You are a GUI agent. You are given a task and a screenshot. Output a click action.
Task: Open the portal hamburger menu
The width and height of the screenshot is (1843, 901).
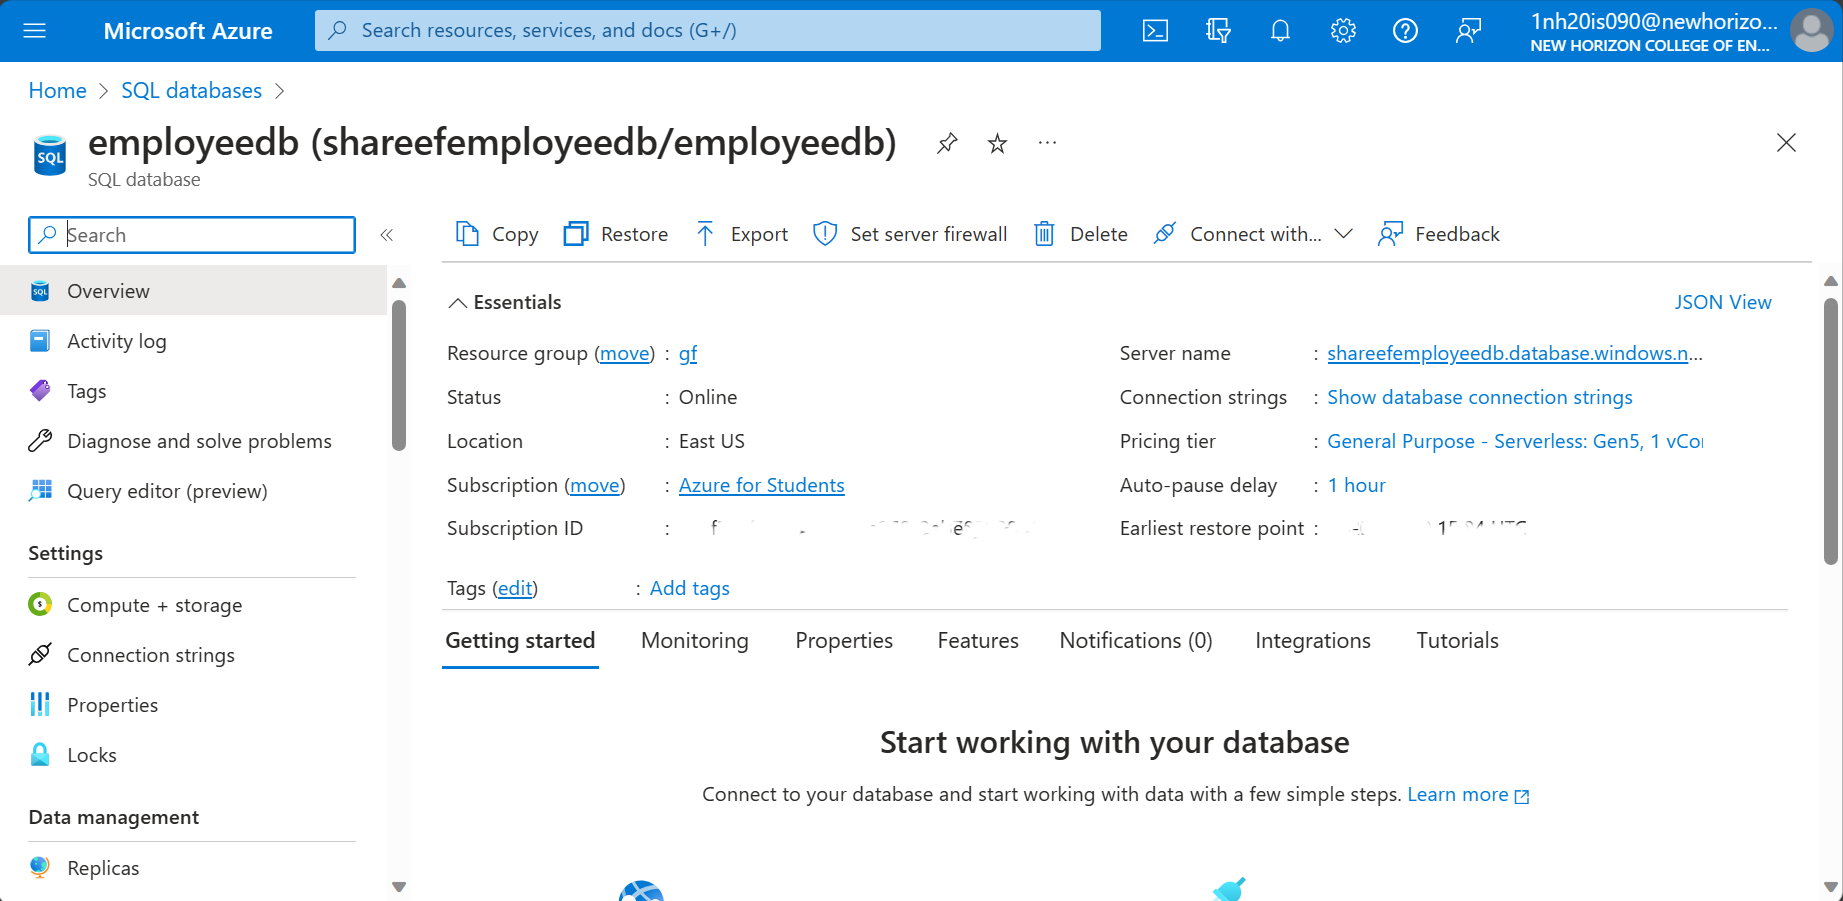[x=34, y=30]
